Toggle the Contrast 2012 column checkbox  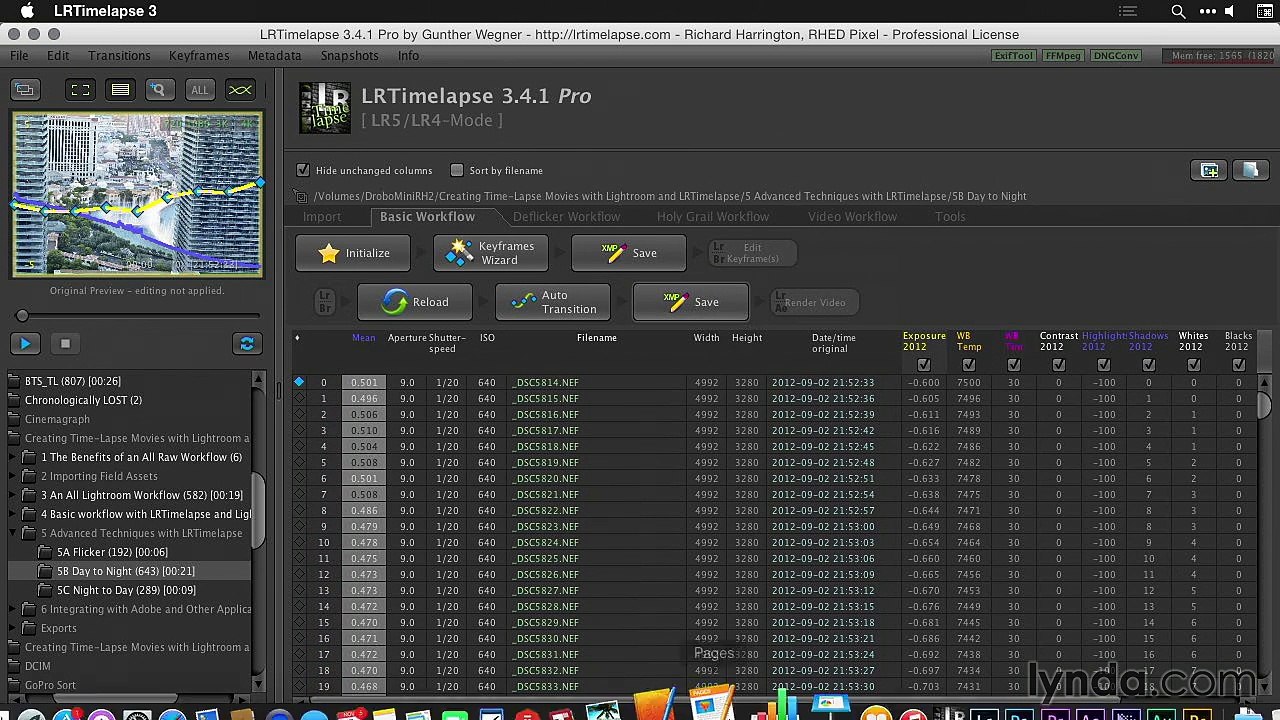pyautogui.click(x=1059, y=365)
